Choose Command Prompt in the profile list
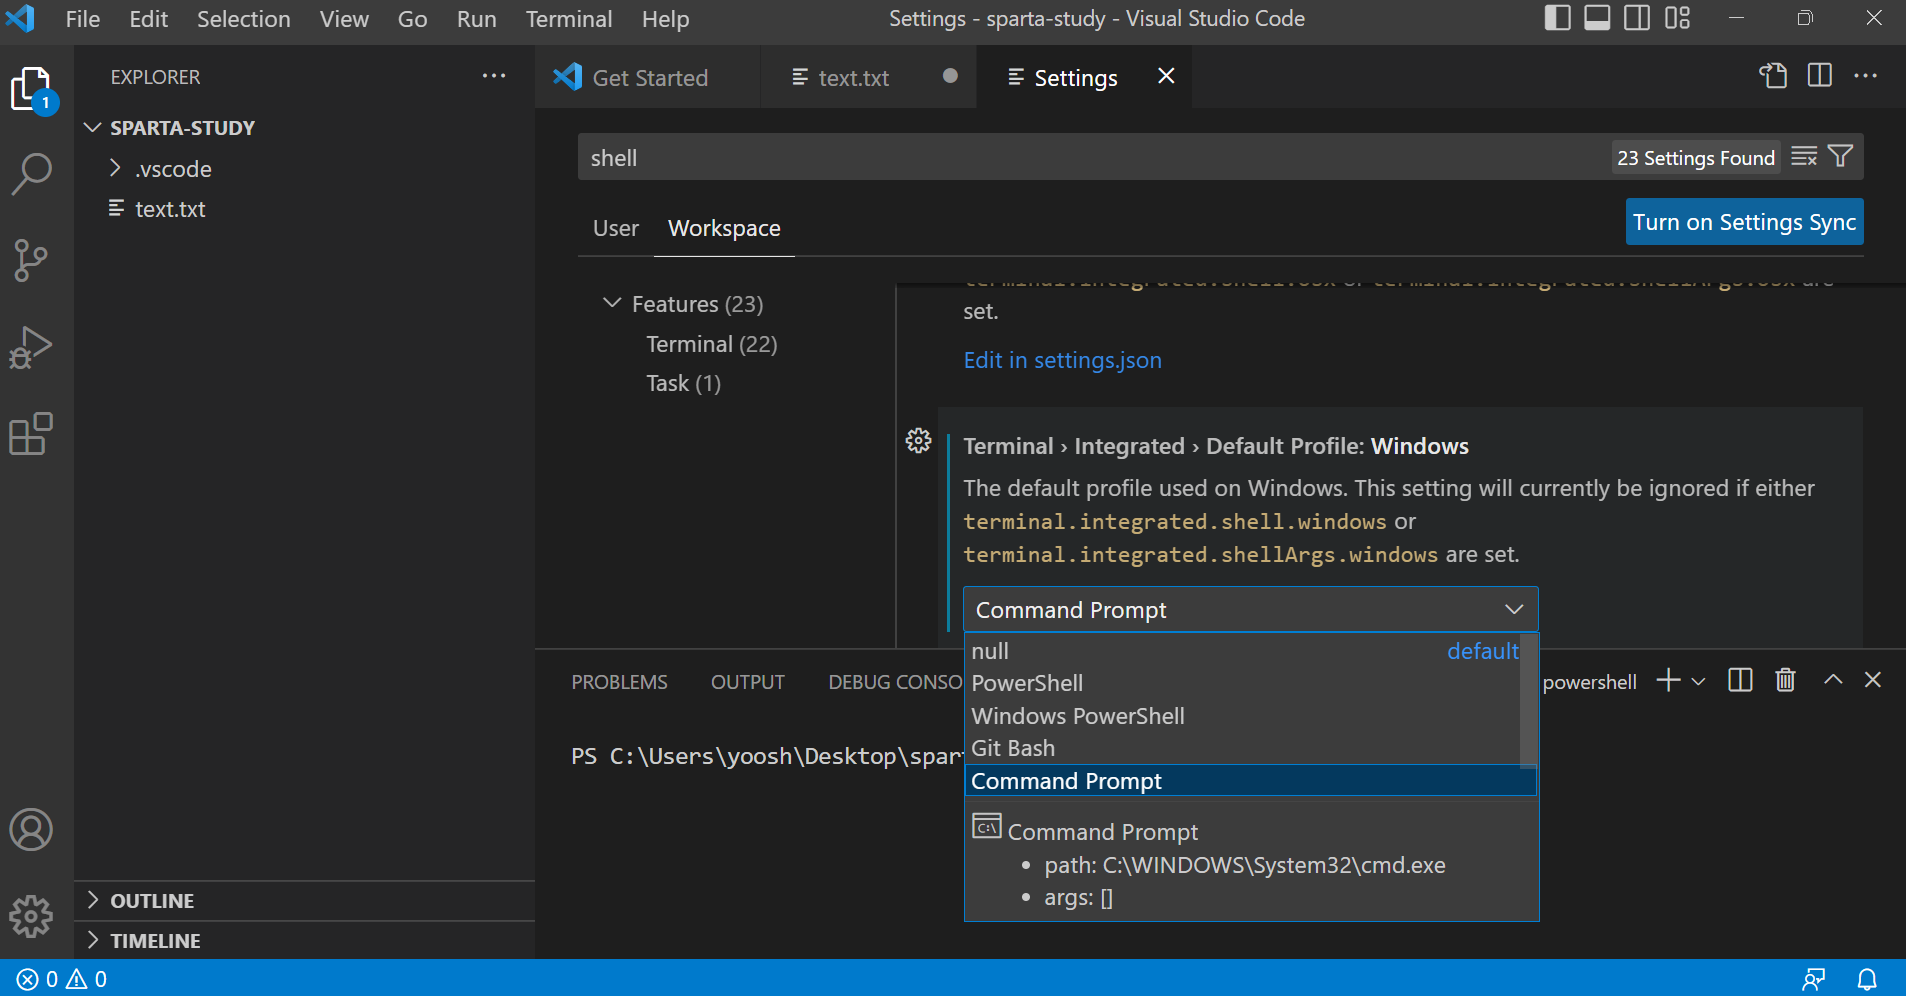This screenshot has width=1906, height=996. pyautogui.click(x=1250, y=781)
